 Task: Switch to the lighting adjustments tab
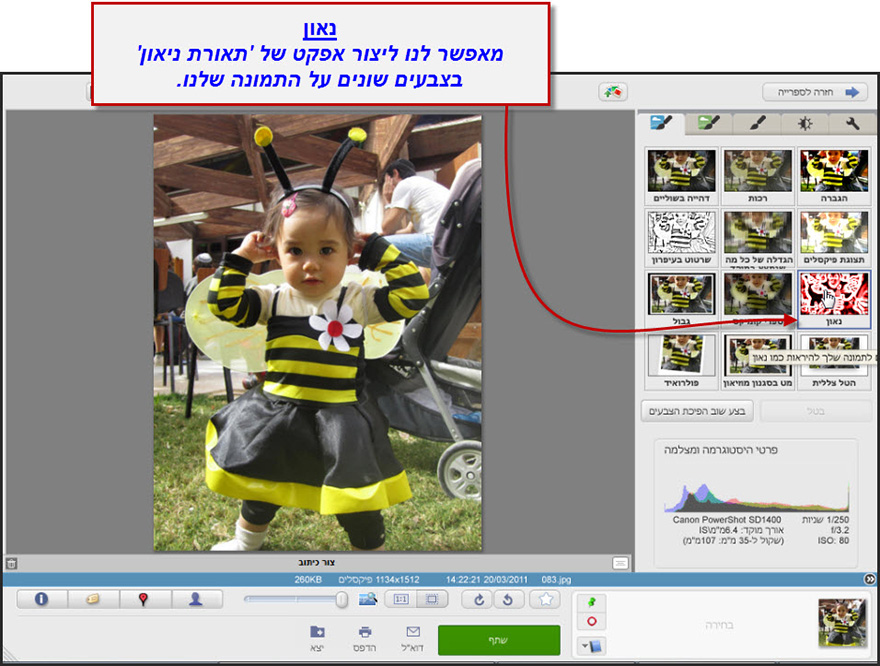pyautogui.click(x=805, y=124)
